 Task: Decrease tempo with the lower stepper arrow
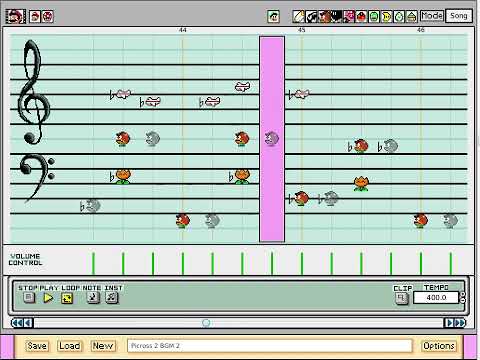point(463,301)
